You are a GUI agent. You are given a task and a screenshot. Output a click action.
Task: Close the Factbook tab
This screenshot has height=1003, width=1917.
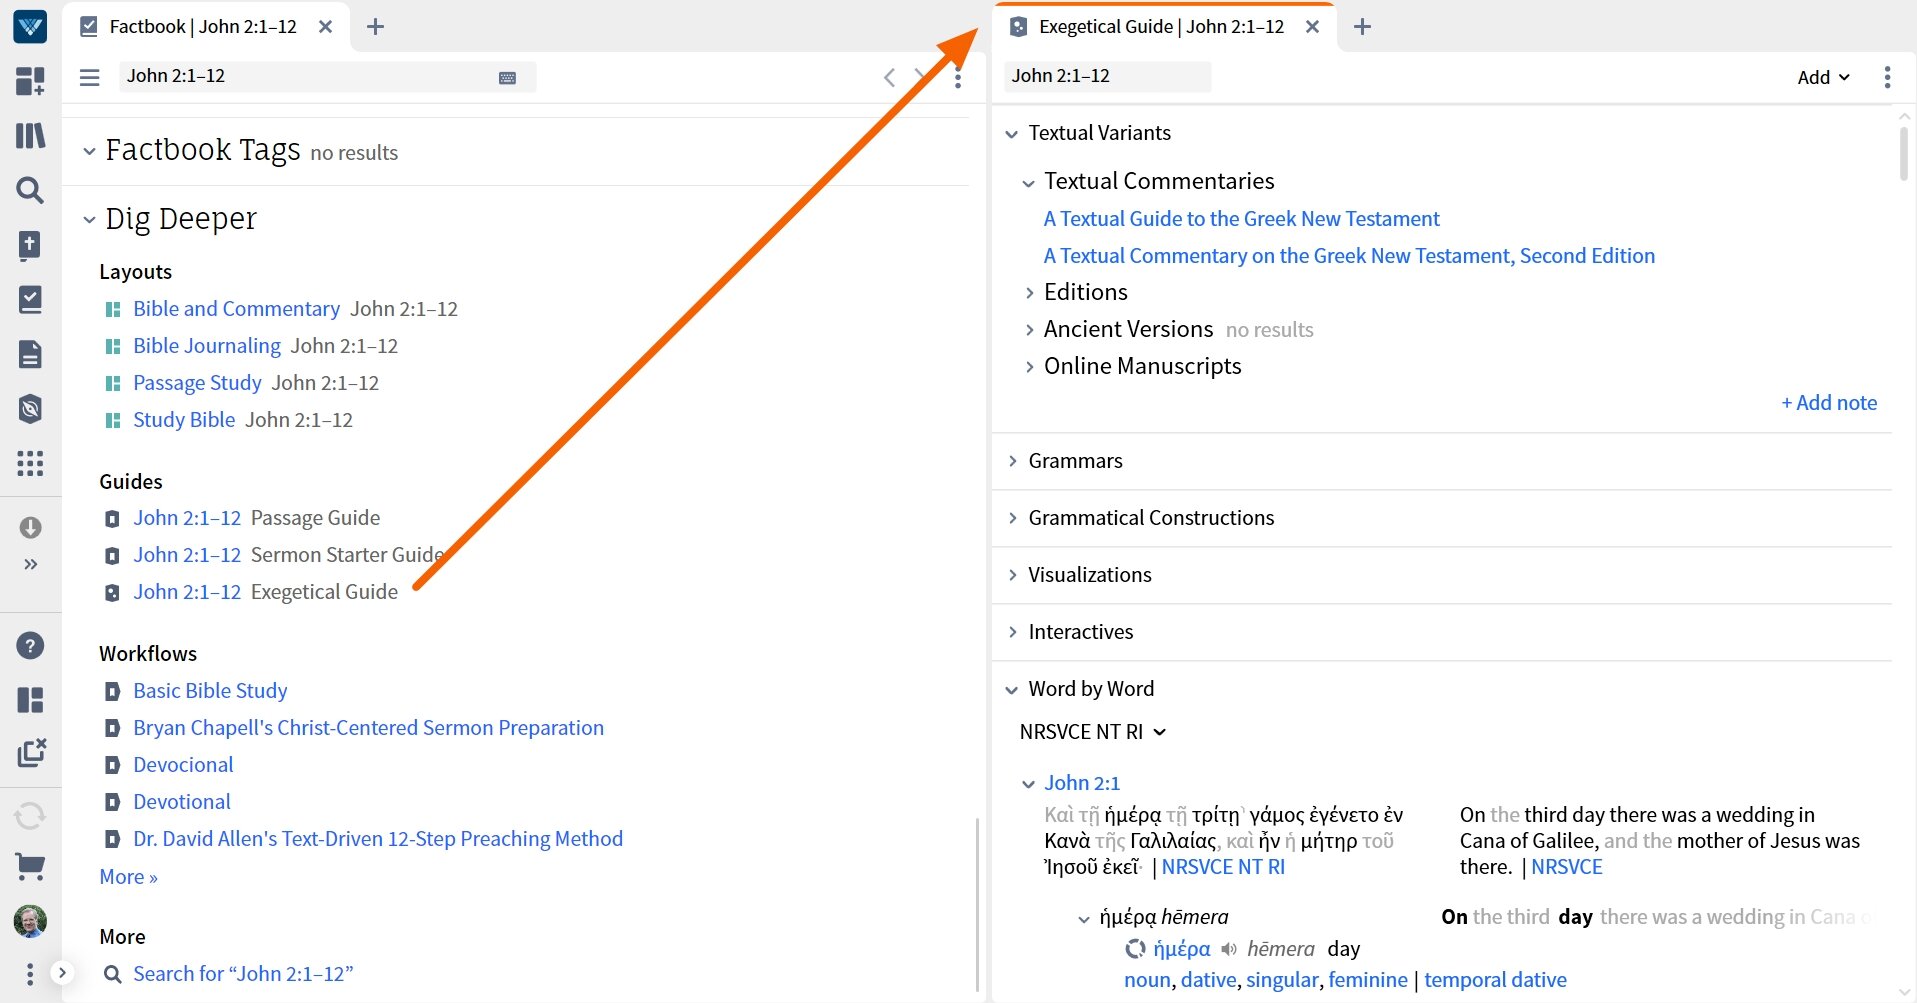pyautogui.click(x=325, y=27)
